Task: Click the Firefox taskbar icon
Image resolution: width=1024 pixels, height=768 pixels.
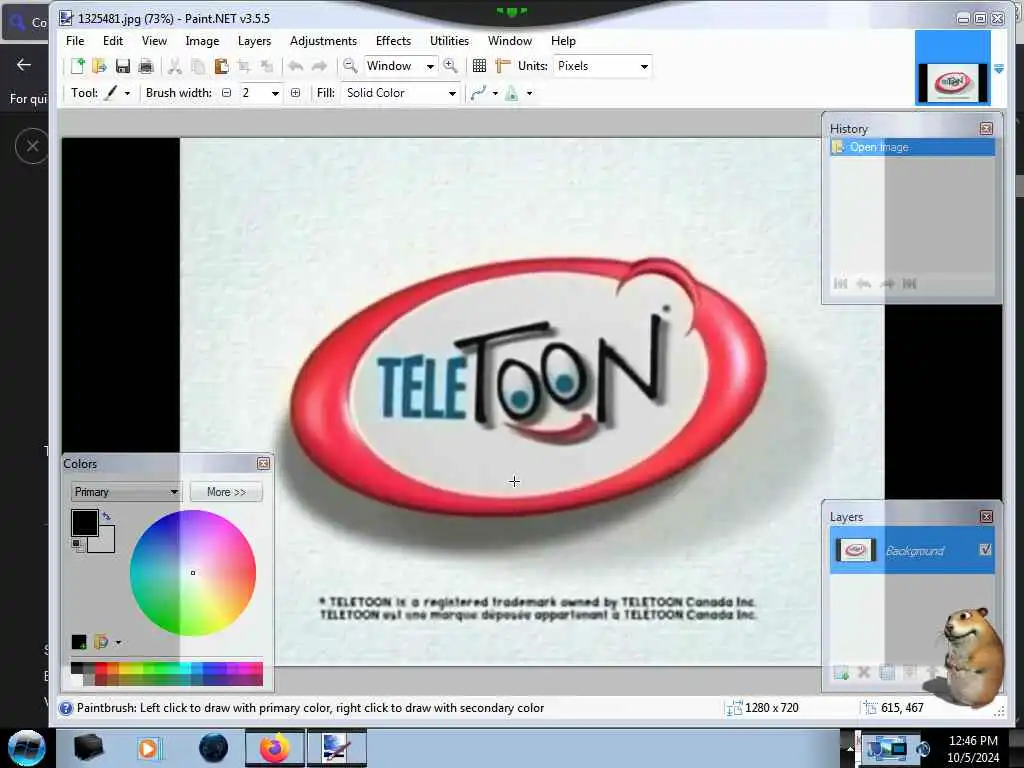Action: click(x=274, y=748)
